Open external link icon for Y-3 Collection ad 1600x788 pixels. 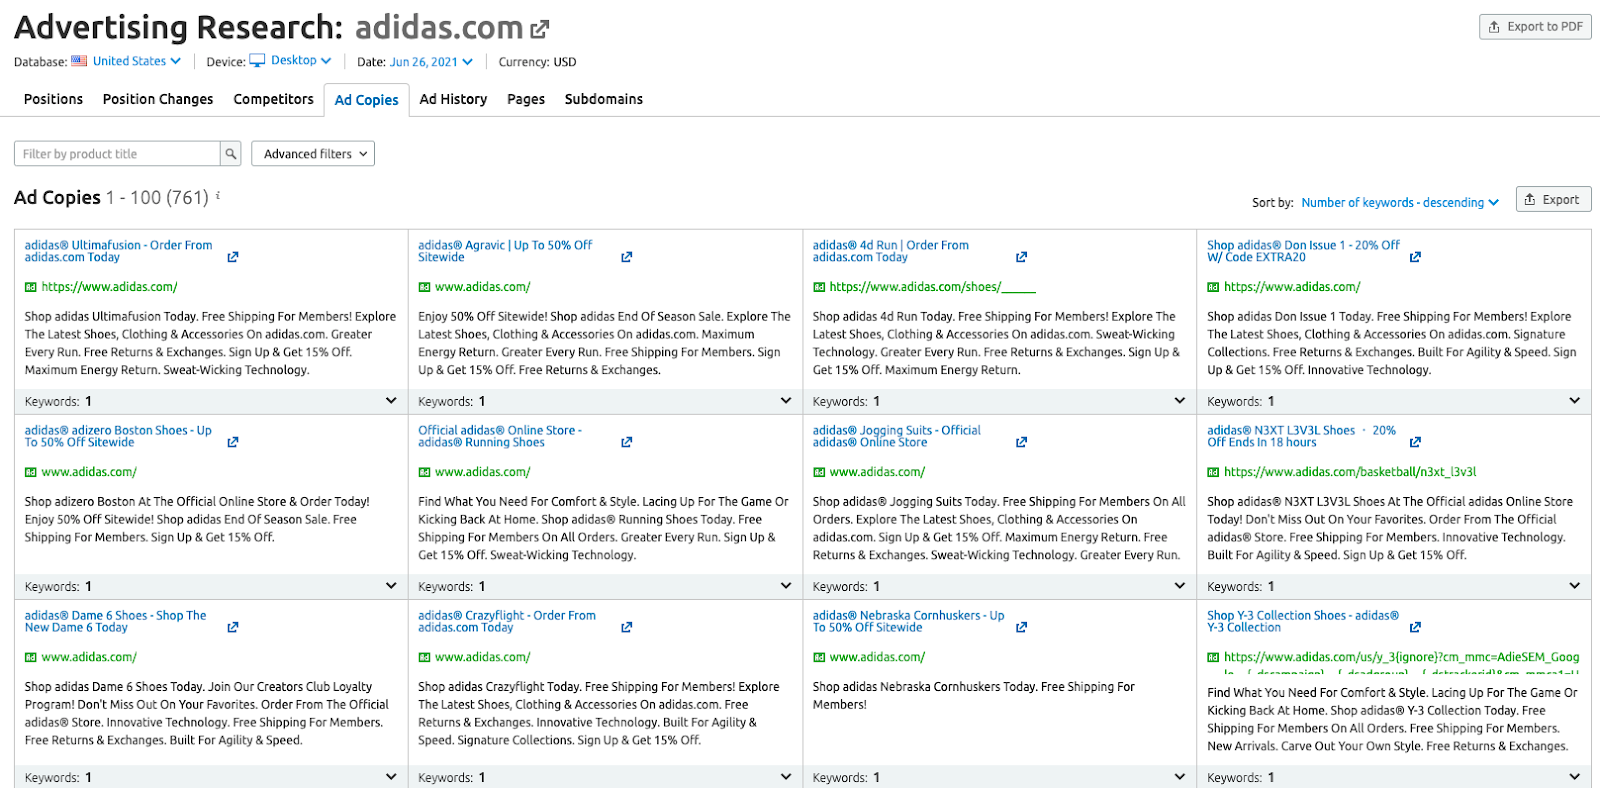pyautogui.click(x=1415, y=627)
